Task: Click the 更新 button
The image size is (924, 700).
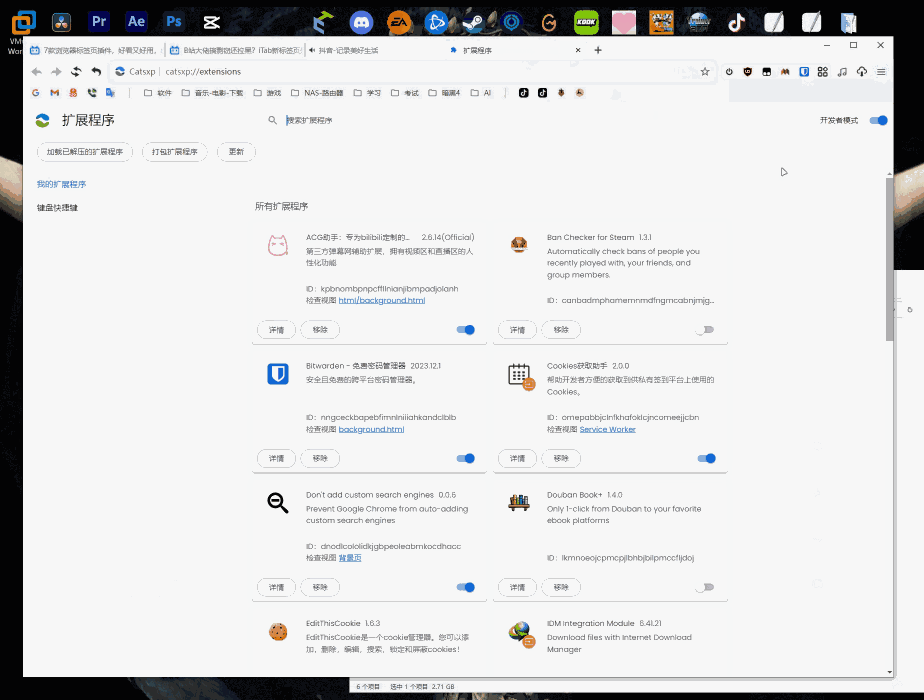Action: (236, 152)
